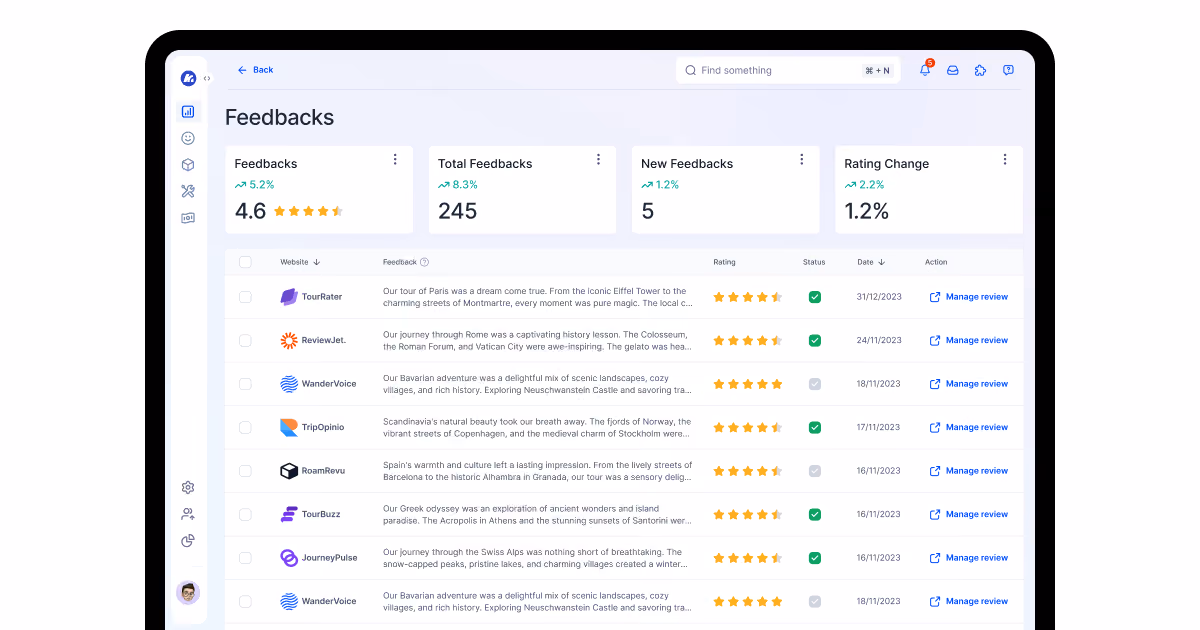The width and height of the screenshot is (1200, 630).
Task: Toggle status checkbox in TourRater row
Action: 815,297
